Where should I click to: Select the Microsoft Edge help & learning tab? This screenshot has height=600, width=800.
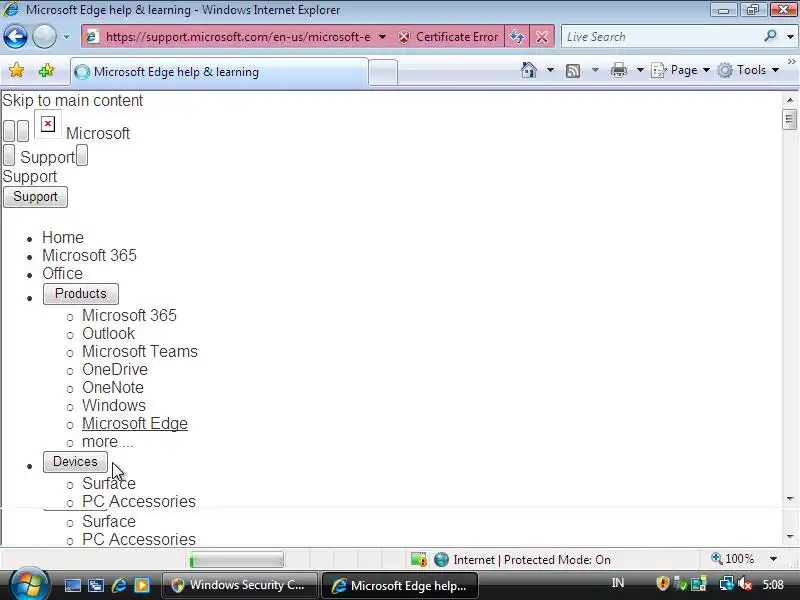pyautogui.click(x=218, y=72)
